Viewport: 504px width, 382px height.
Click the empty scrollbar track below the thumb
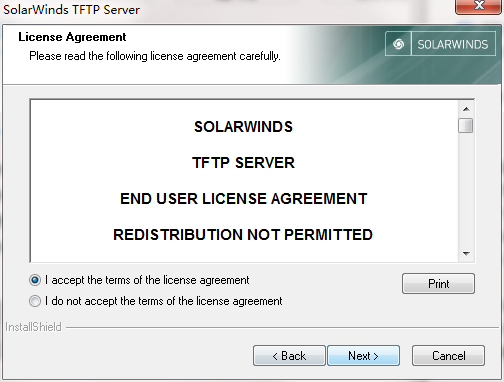(466, 190)
